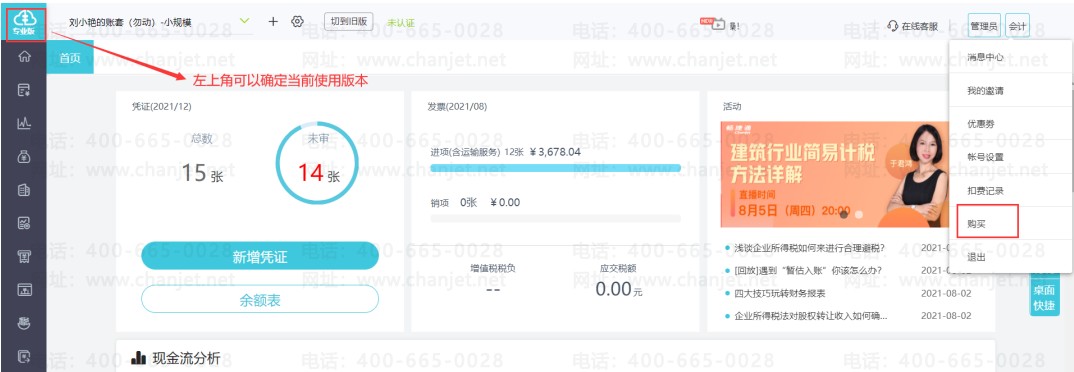Open the 余额表 button
1074x372 pixels.
pyautogui.click(x=260, y=299)
